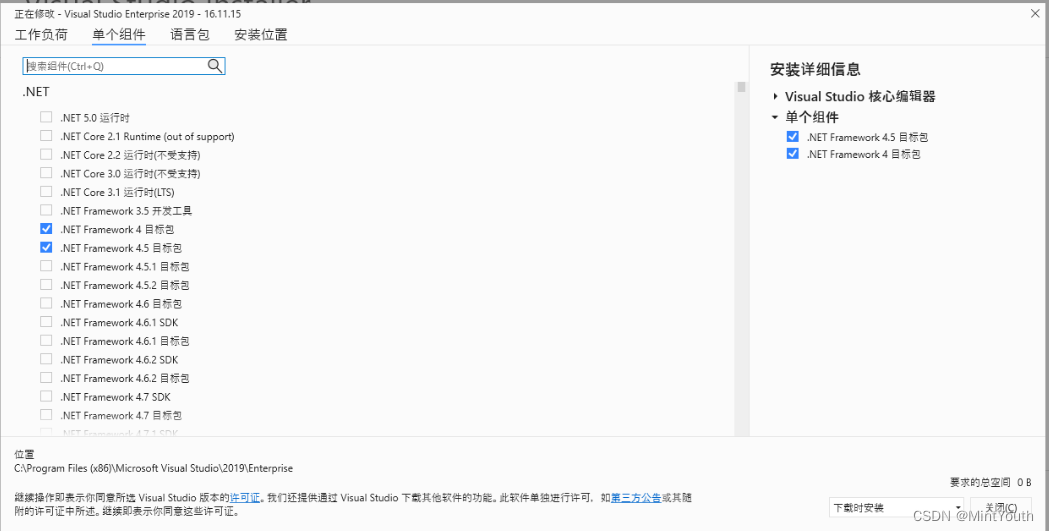Open the 语言包 tab
Screen dimensions: 1049x531
click(x=190, y=35)
